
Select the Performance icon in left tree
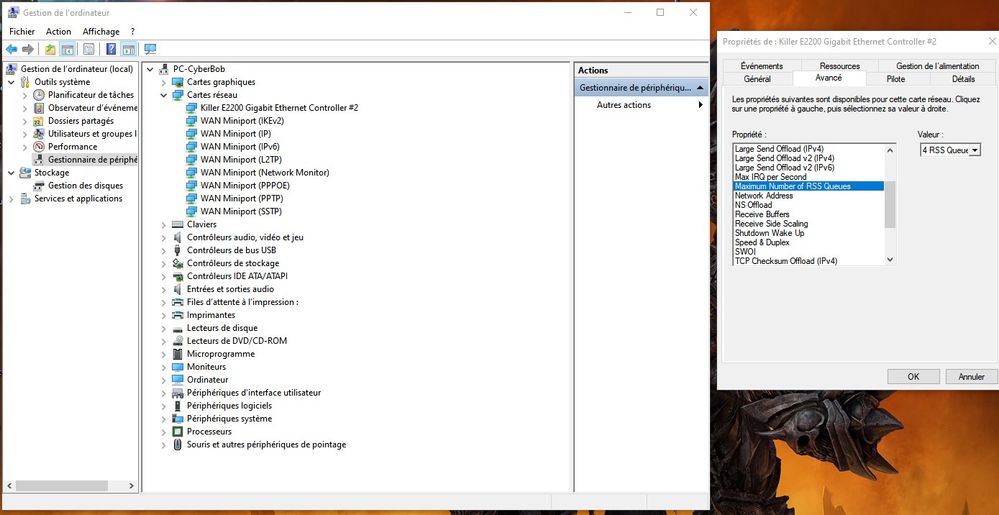[x=39, y=146]
